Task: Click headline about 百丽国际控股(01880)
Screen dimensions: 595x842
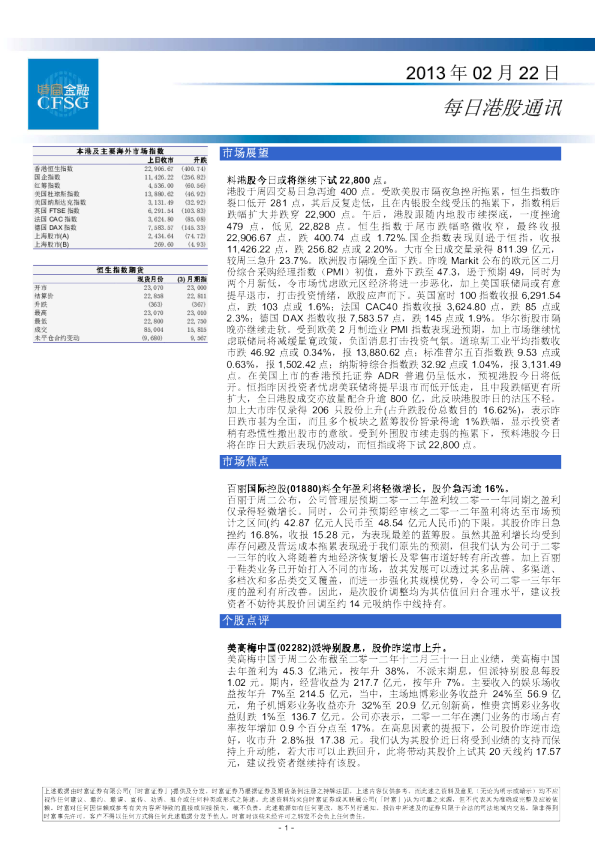Action: pos(368,489)
